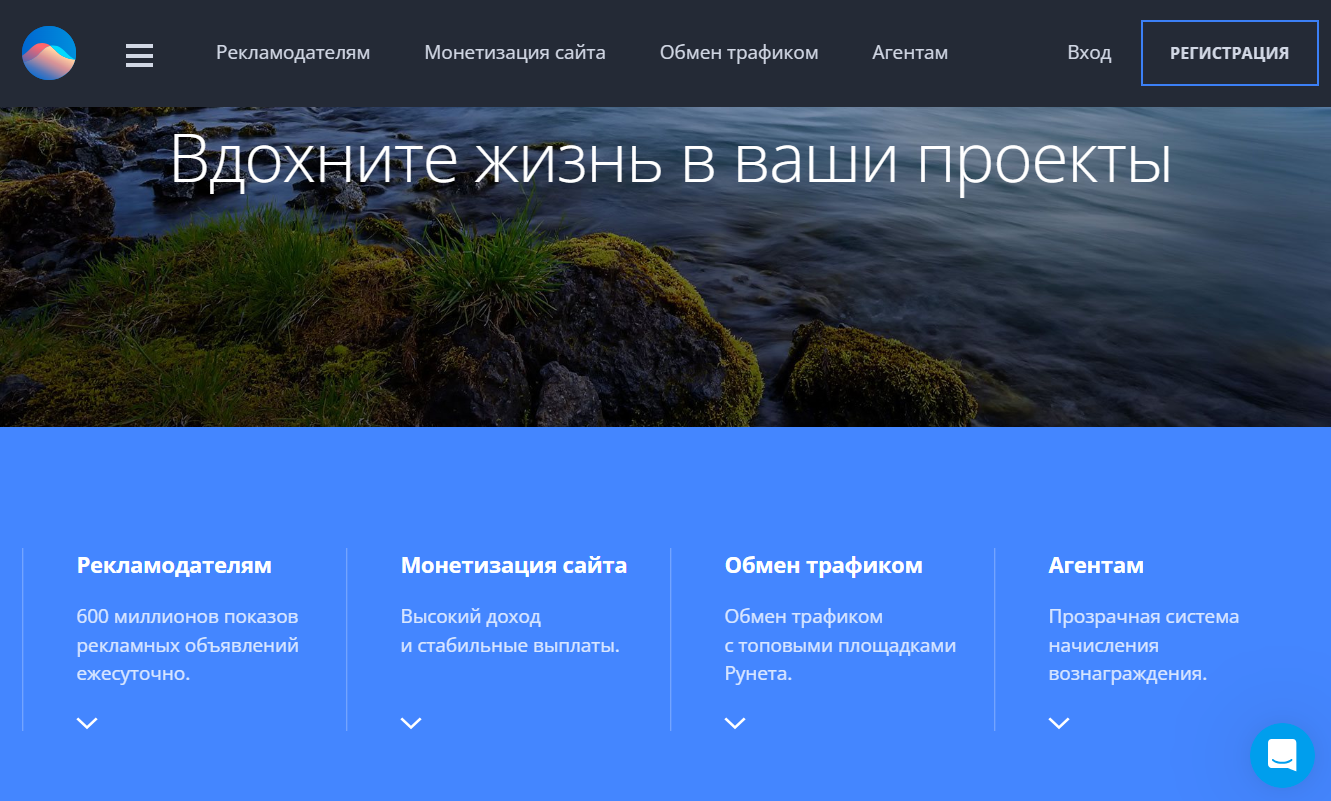Click the РЕГИСТРАЦИЯ button
The width and height of the screenshot is (1331, 801).
[1230, 53]
